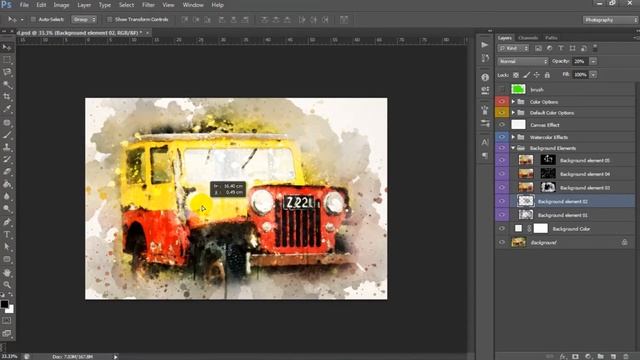Select the Move tool
This screenshot has width=640, height=360.
pos(7,47)
